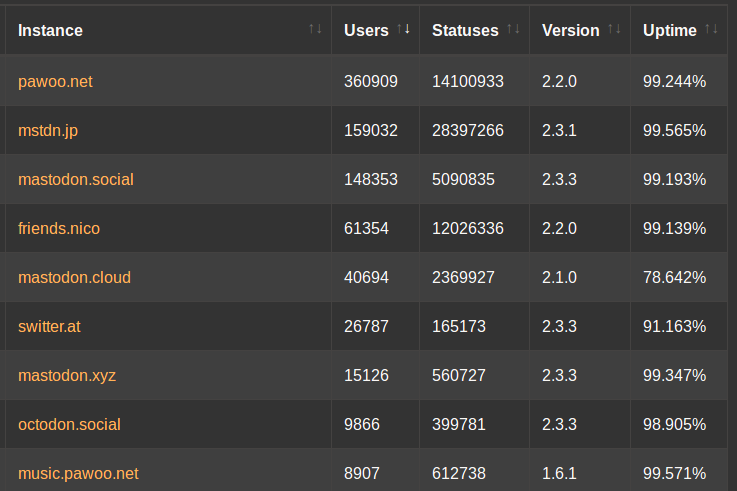Select version 2.3.1 in mstdn.jp row

pyautogui.click(x=559, y=131)
